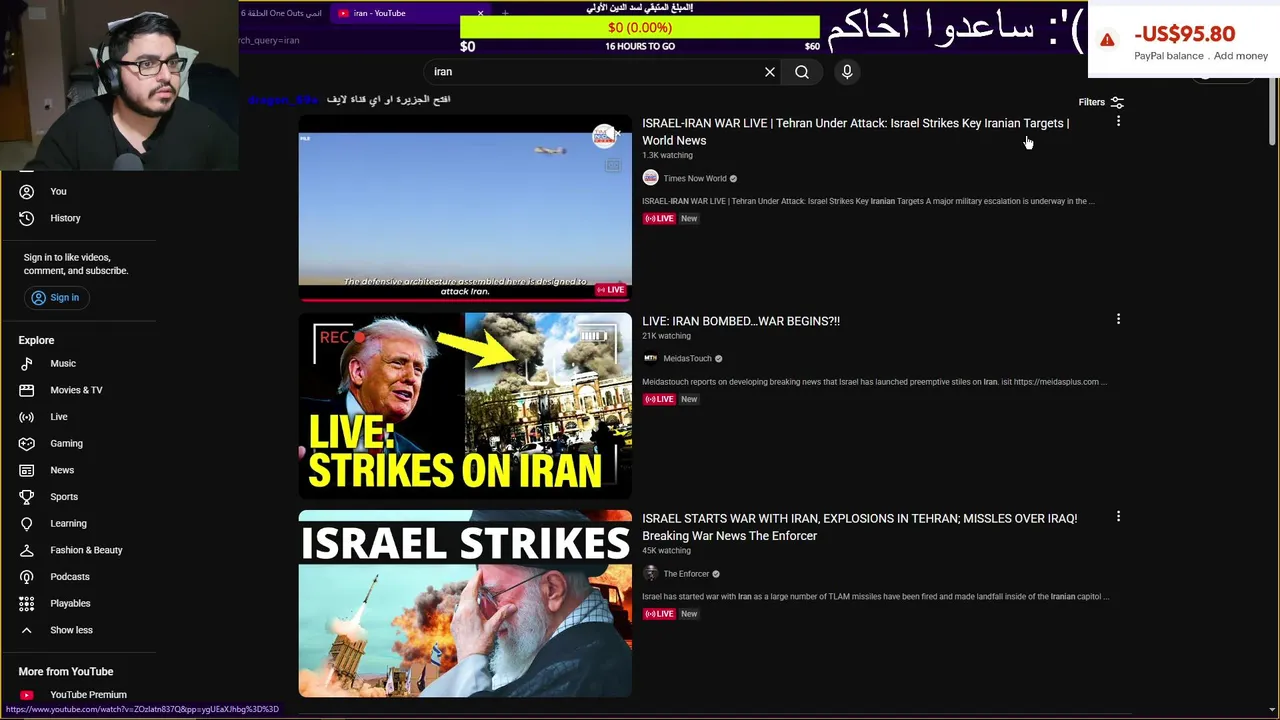Open search Filters
The height and width of the screenshot is (720, 1280).
pyautogui.click(x=1101, y=102)
